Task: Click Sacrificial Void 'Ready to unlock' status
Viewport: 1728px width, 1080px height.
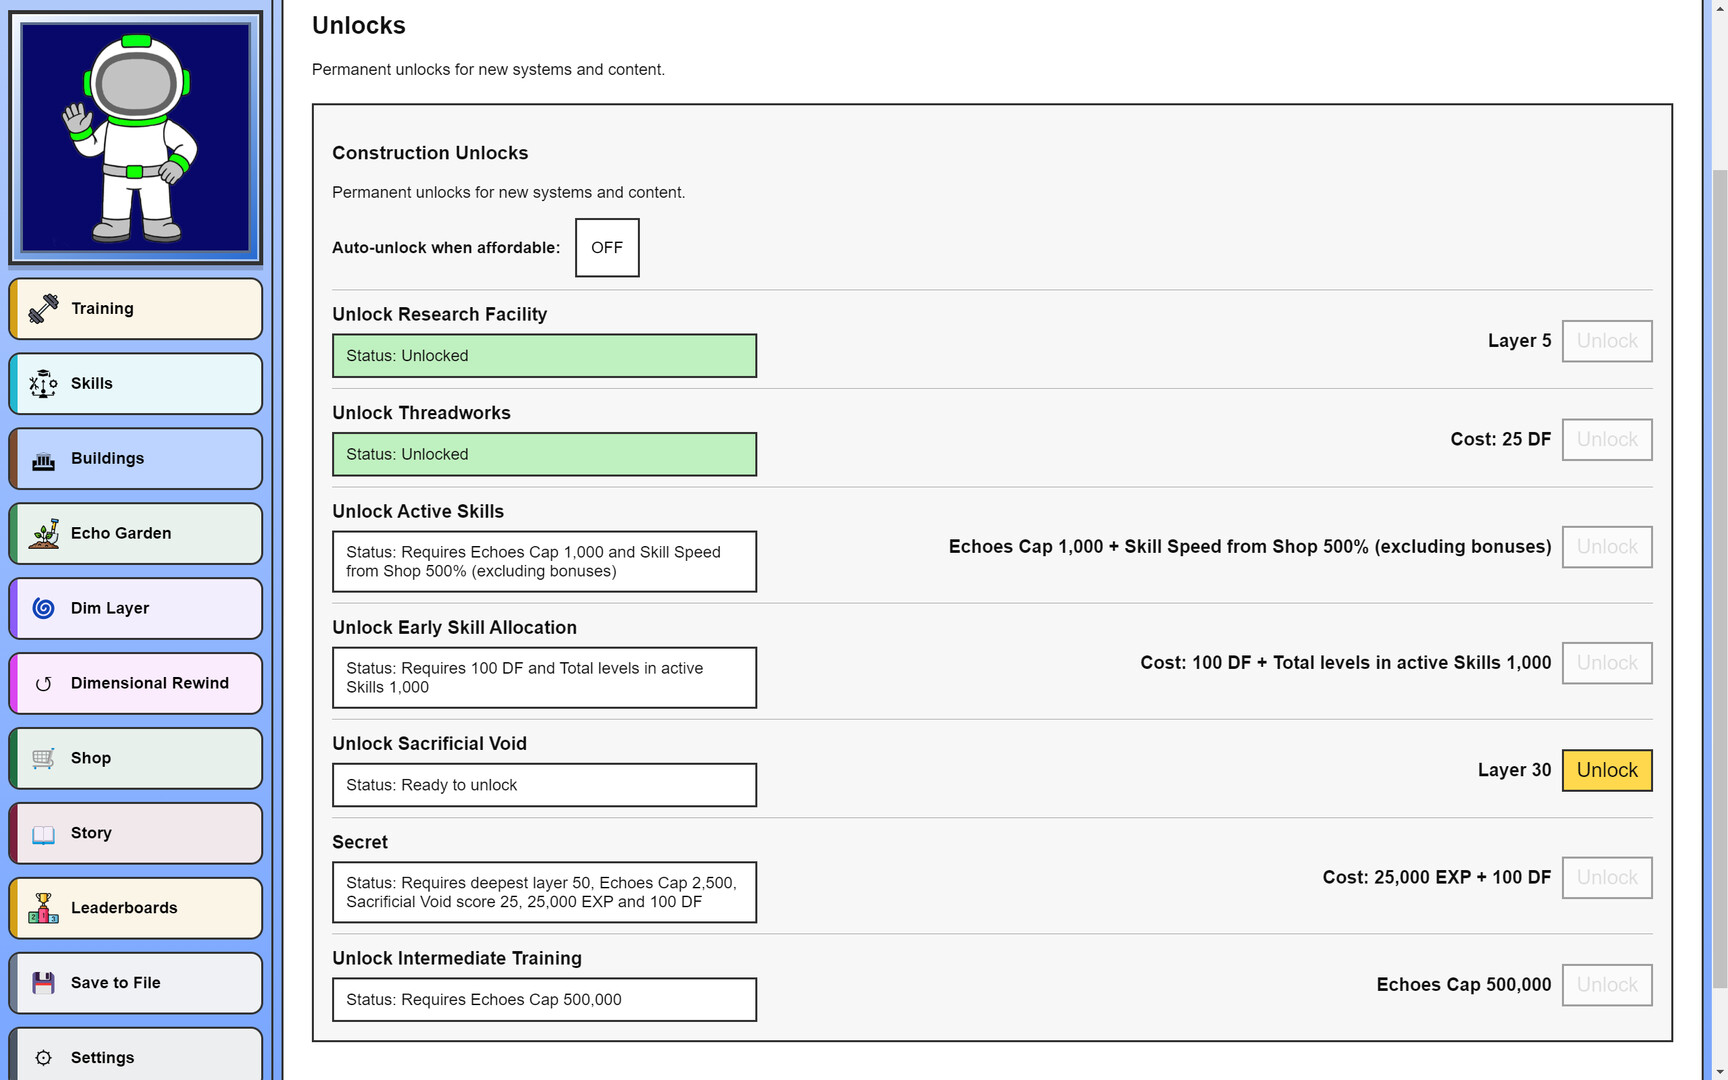Action: click(544, 786)
